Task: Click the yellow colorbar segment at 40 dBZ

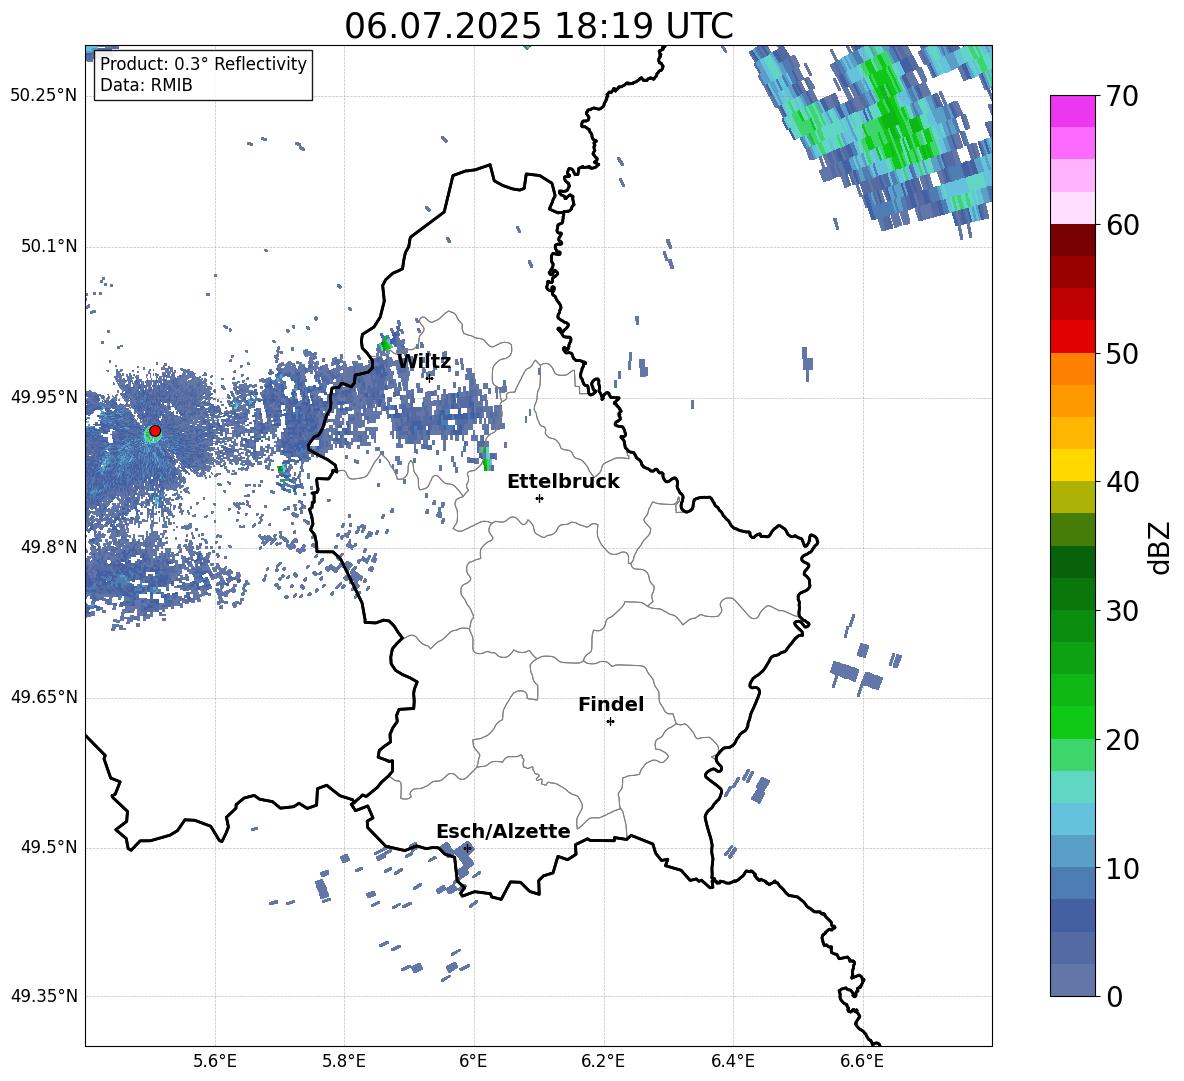Action: (1072, 465)
